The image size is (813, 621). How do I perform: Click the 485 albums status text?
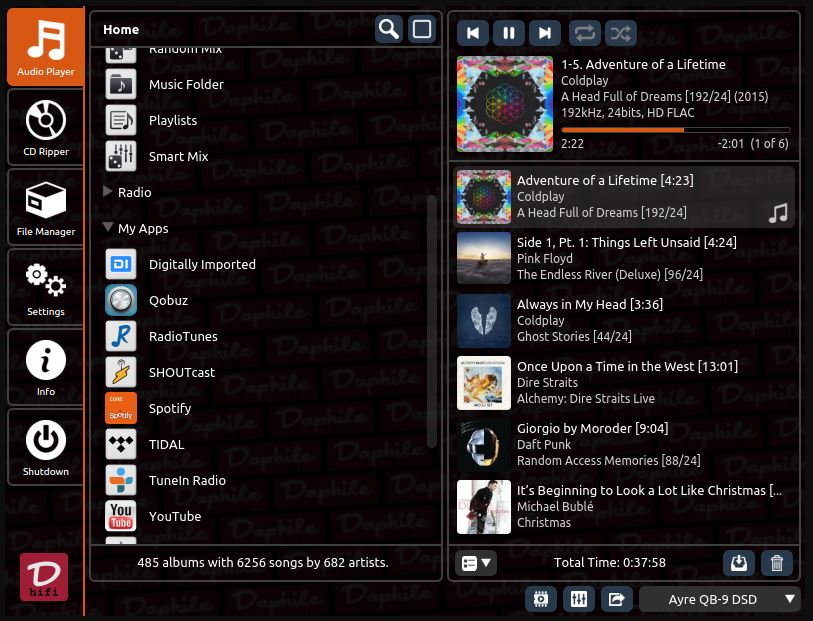point(263,562)
